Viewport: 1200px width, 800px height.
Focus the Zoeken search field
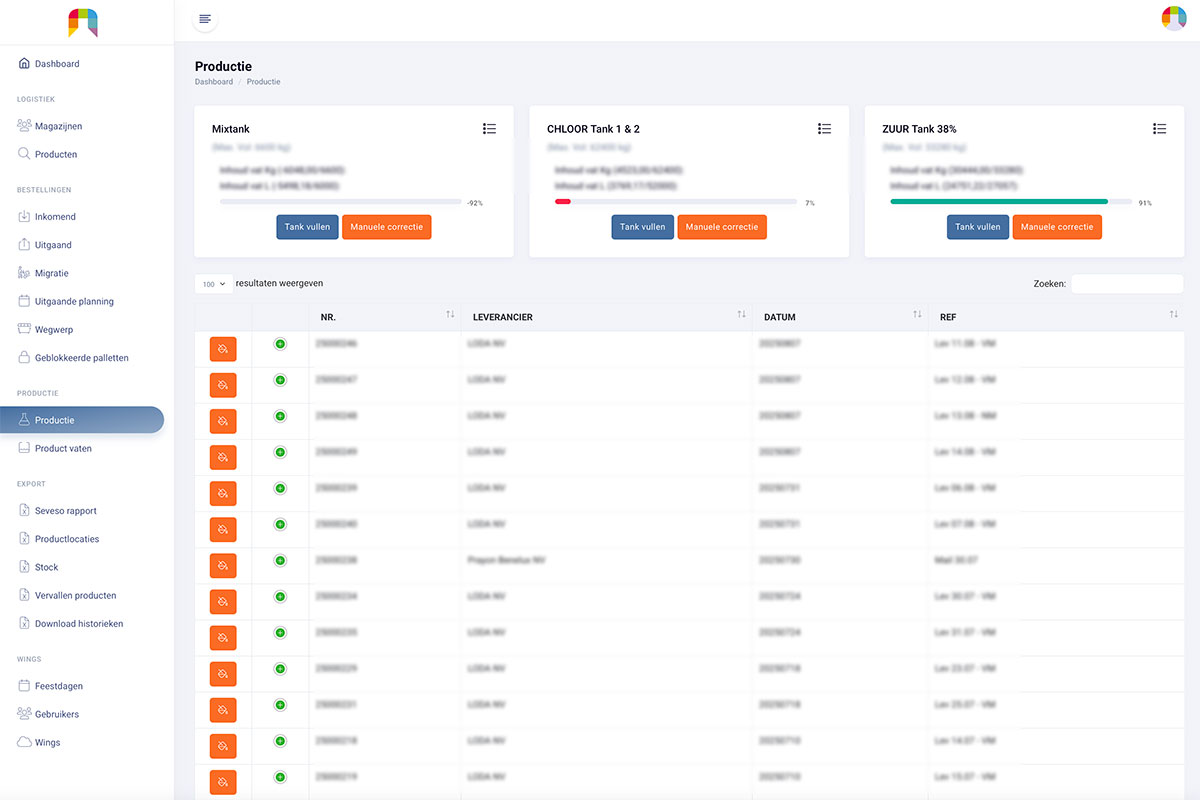1127,284
